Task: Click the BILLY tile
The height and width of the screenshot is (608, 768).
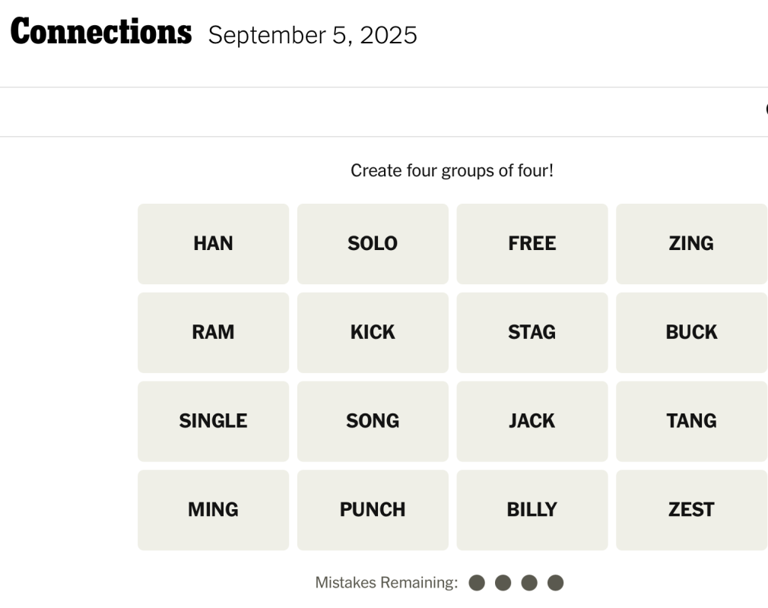Action: coord(532,510)
